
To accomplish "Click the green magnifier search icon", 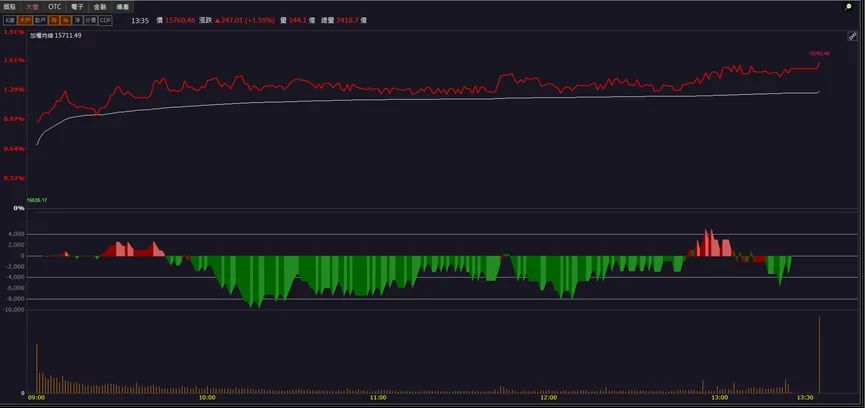I will pyautogui.click(x=848, y=7).
